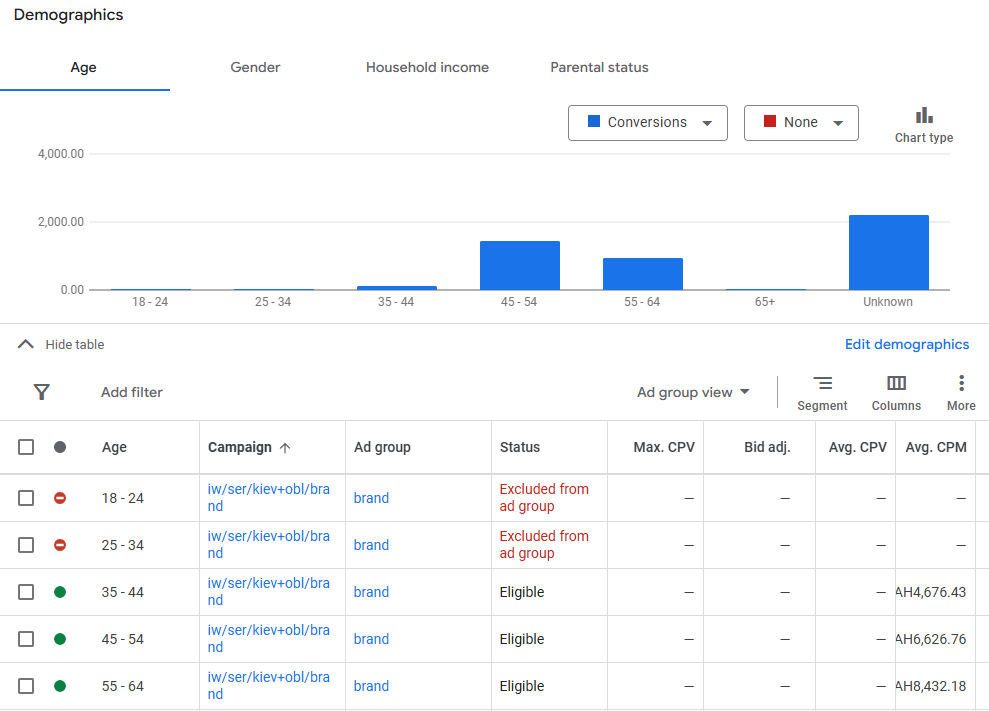Open the Conversions metric dropdown
This screenshot has height=711, width=989.
pyautogui.click(x=648, y=123)
